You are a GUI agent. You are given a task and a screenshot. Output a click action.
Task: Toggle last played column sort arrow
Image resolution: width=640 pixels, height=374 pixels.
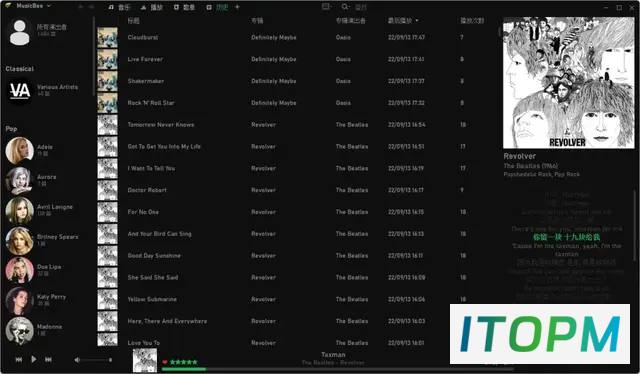coord(417,21)
